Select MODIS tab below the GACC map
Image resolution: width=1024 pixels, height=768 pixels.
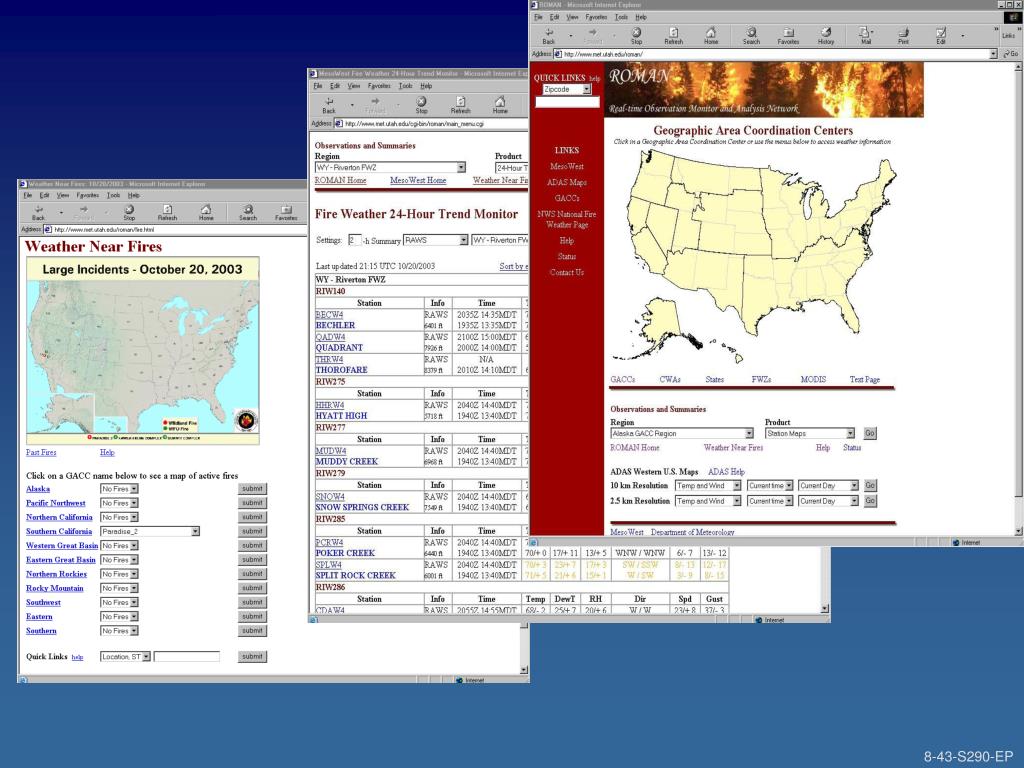click(813, 379)
